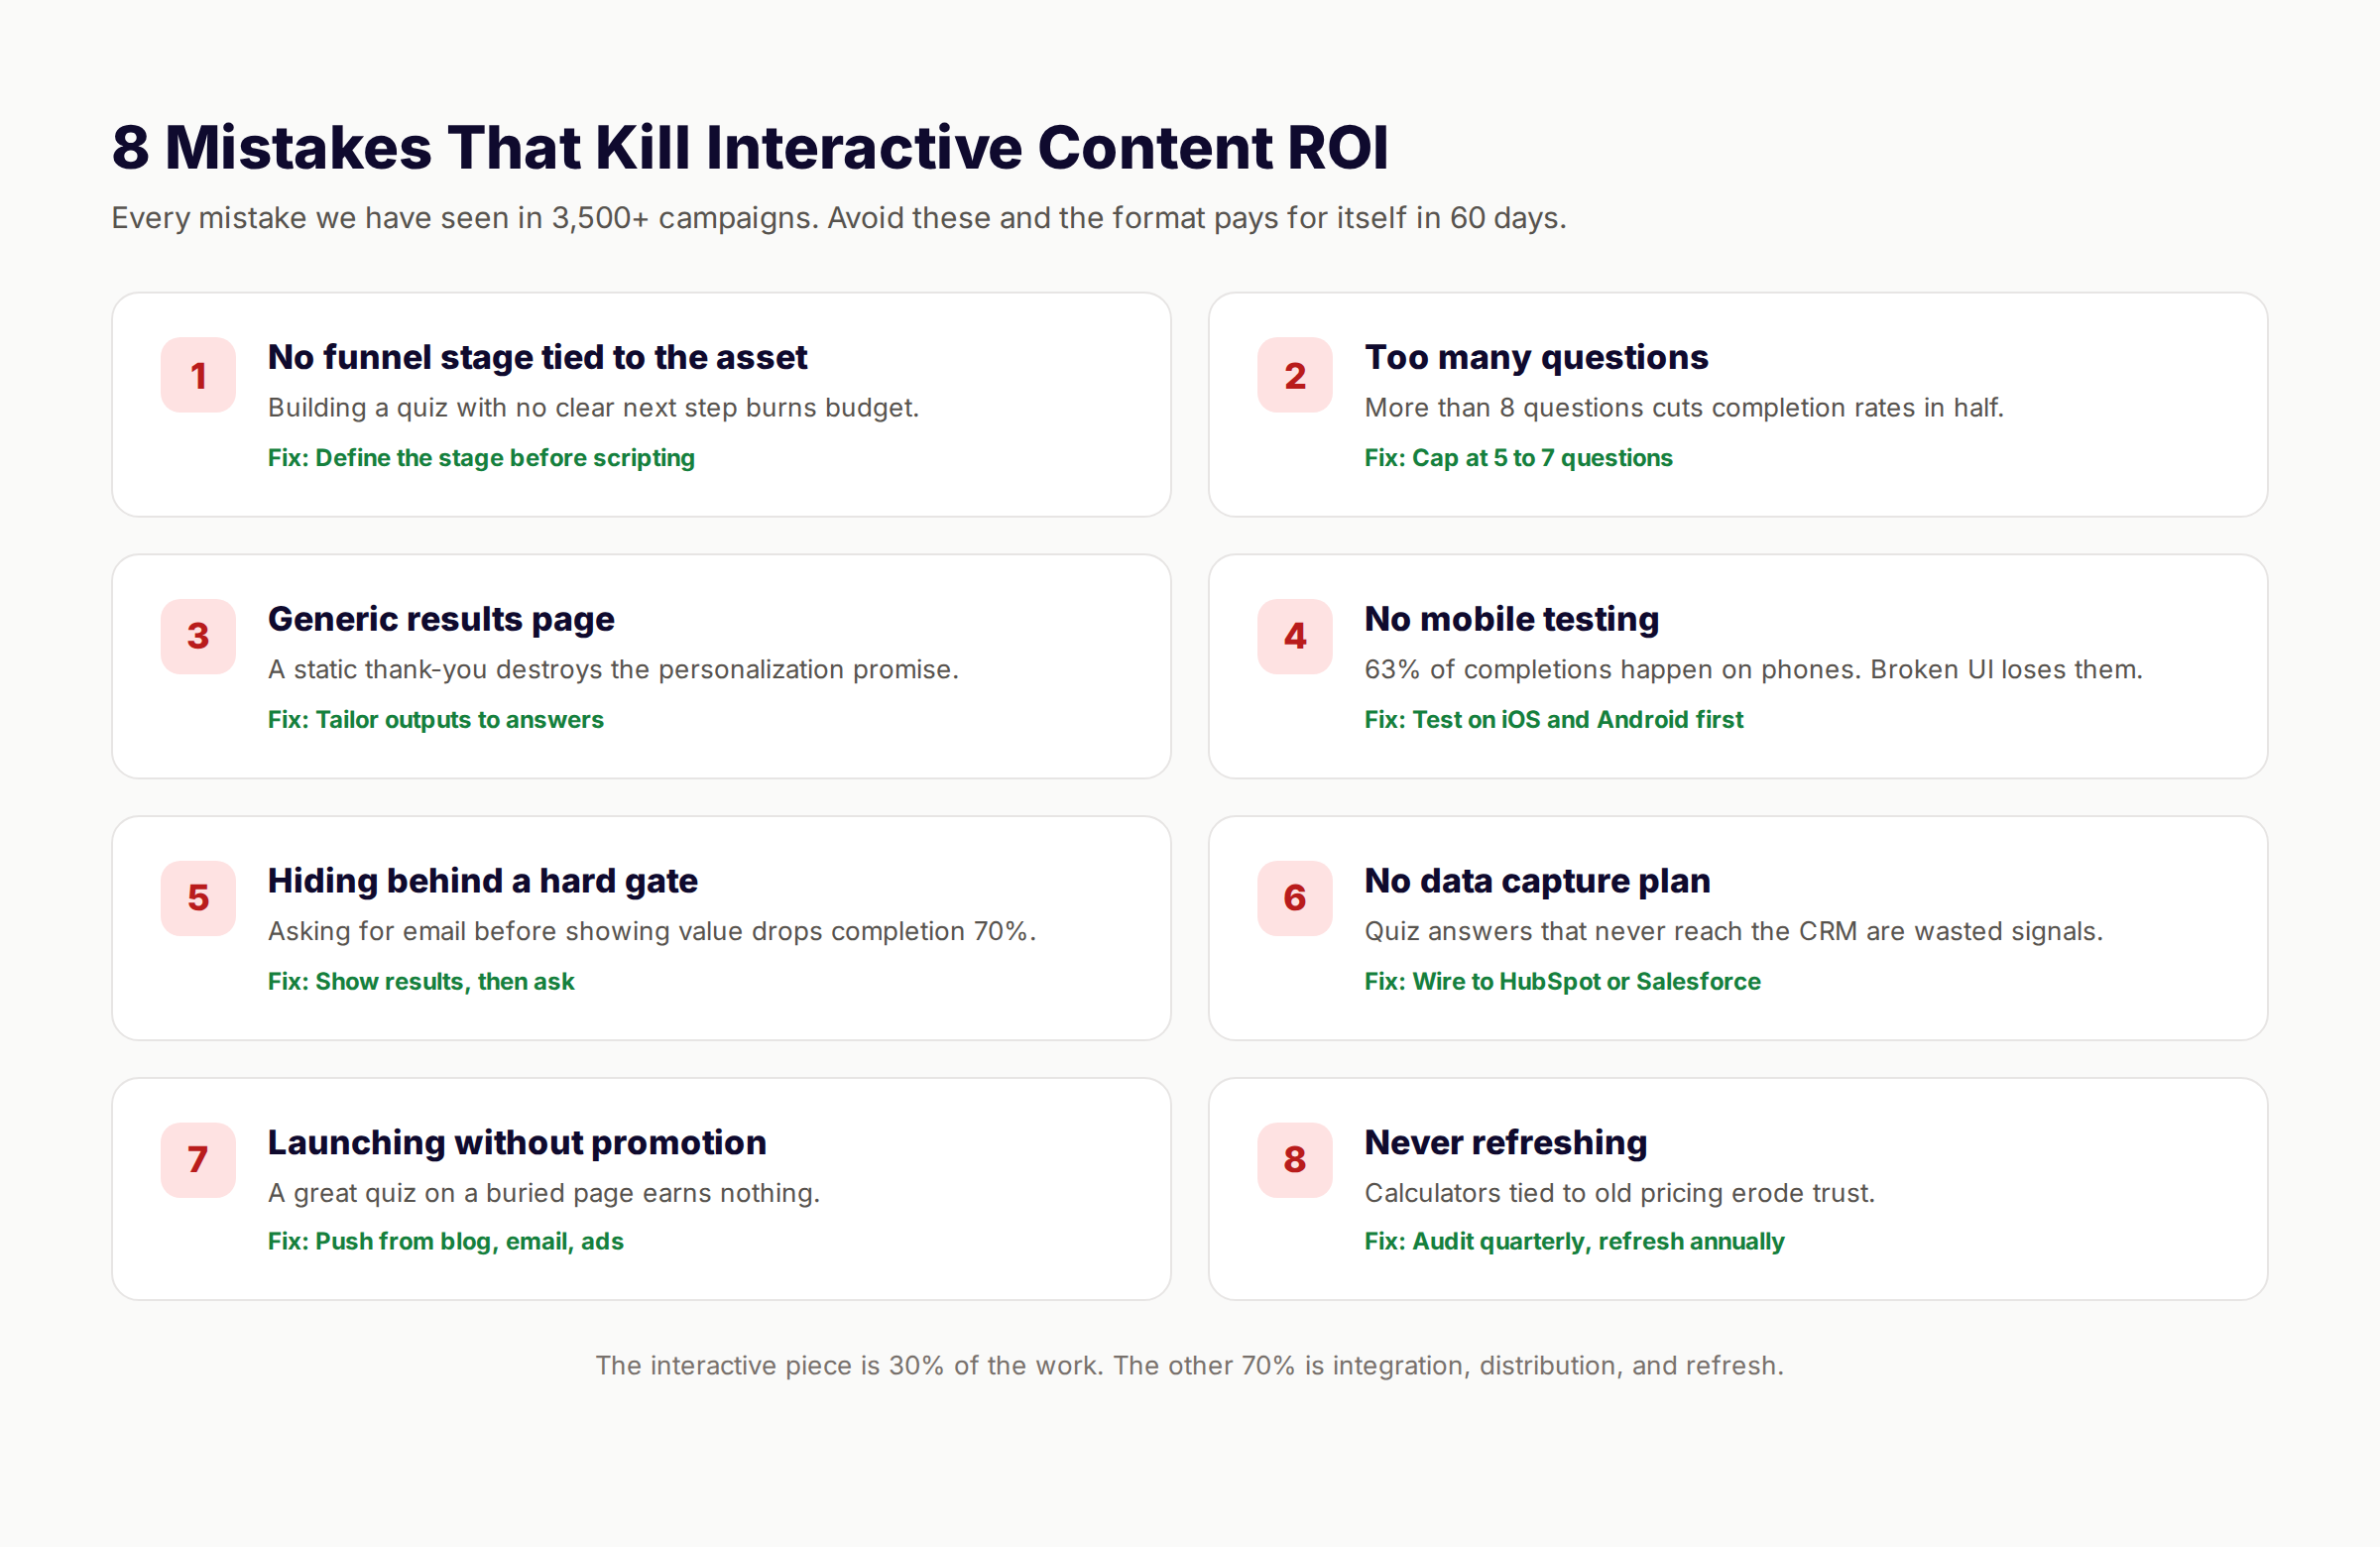This screenshot has width=2380, height=1547.
Task: Click '63% of completions happen on phones' text
Action: (1753, 669)
